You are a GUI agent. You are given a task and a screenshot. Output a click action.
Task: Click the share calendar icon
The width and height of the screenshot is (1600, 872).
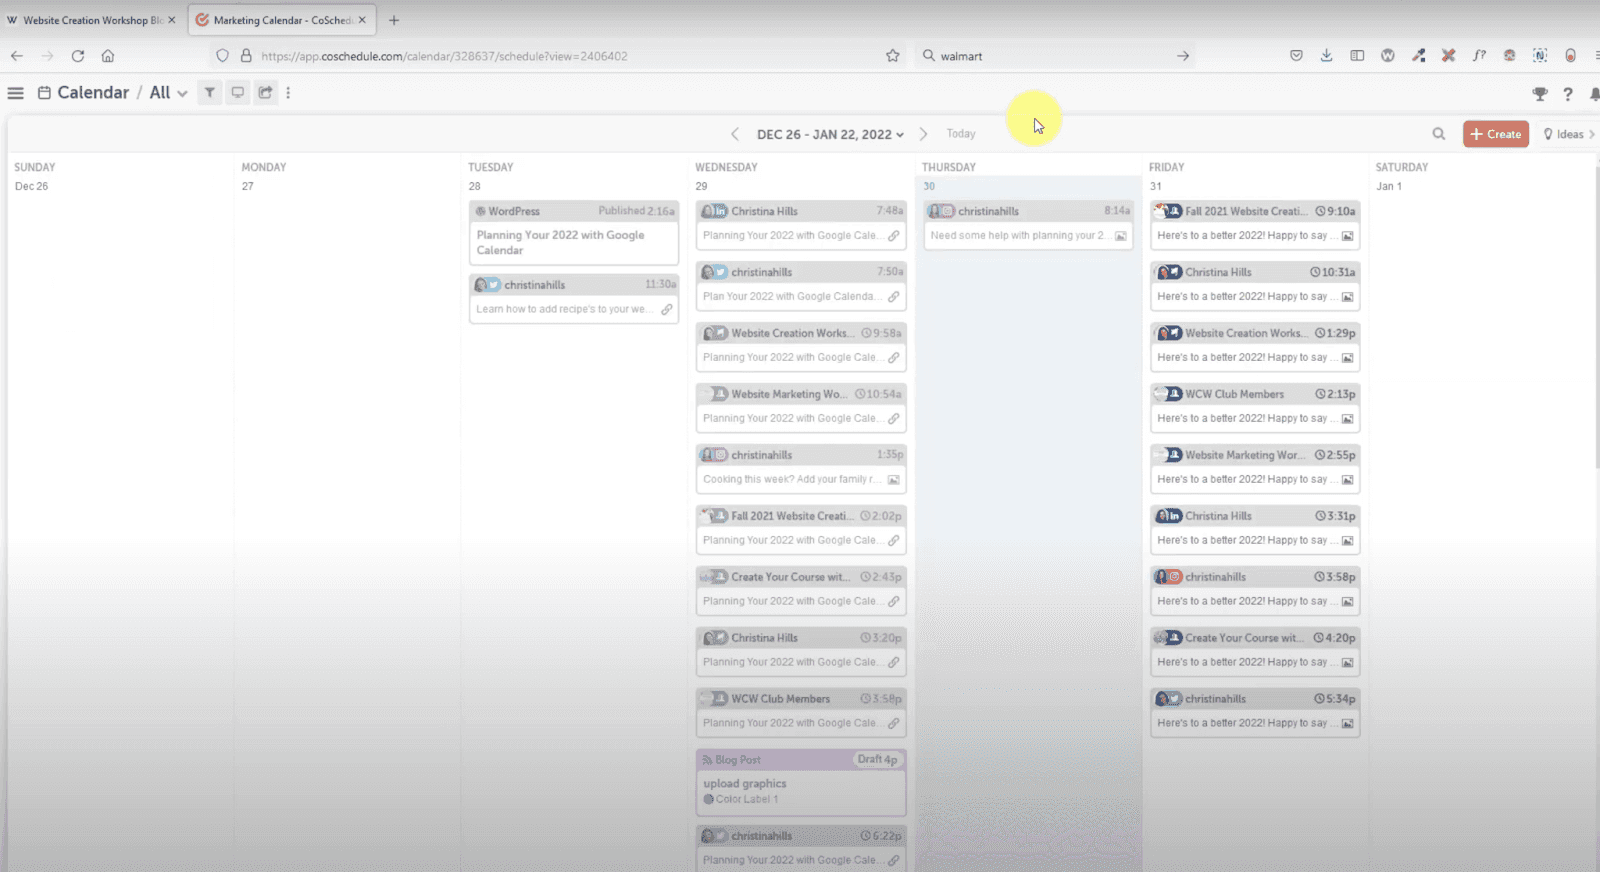(265, 92)
